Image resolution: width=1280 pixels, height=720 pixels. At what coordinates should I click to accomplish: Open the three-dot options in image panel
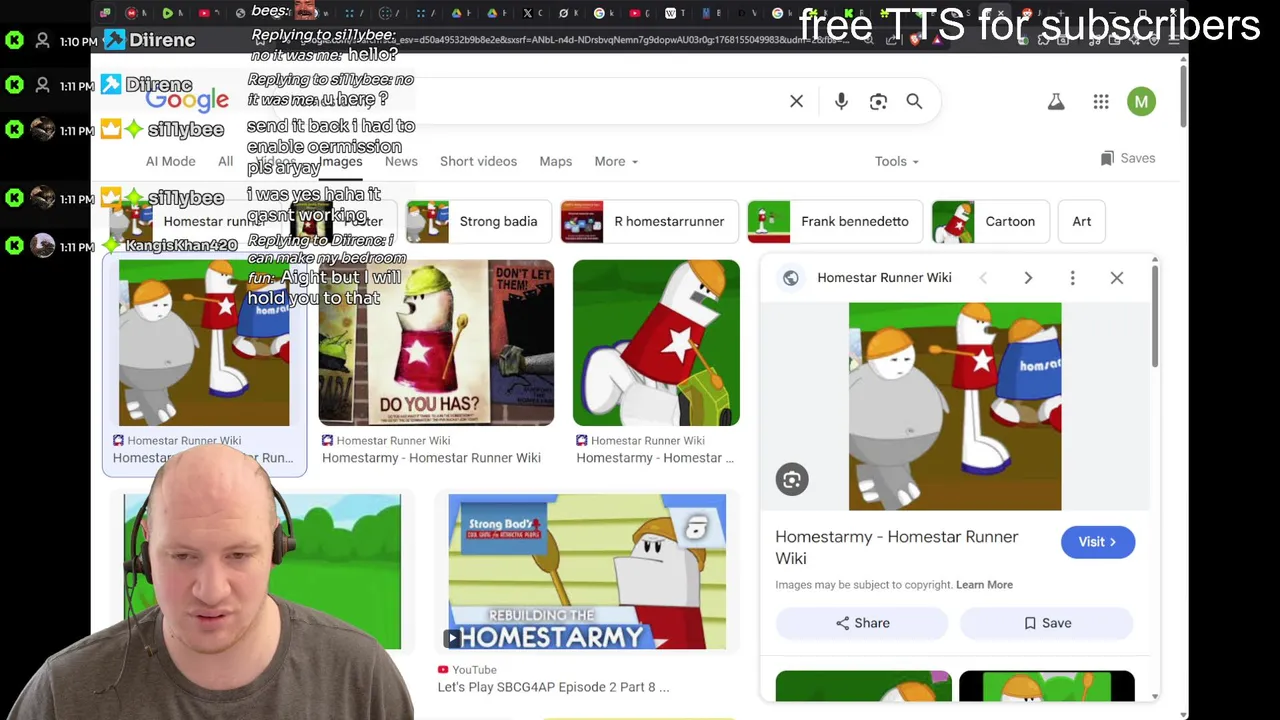[1072, 278]
